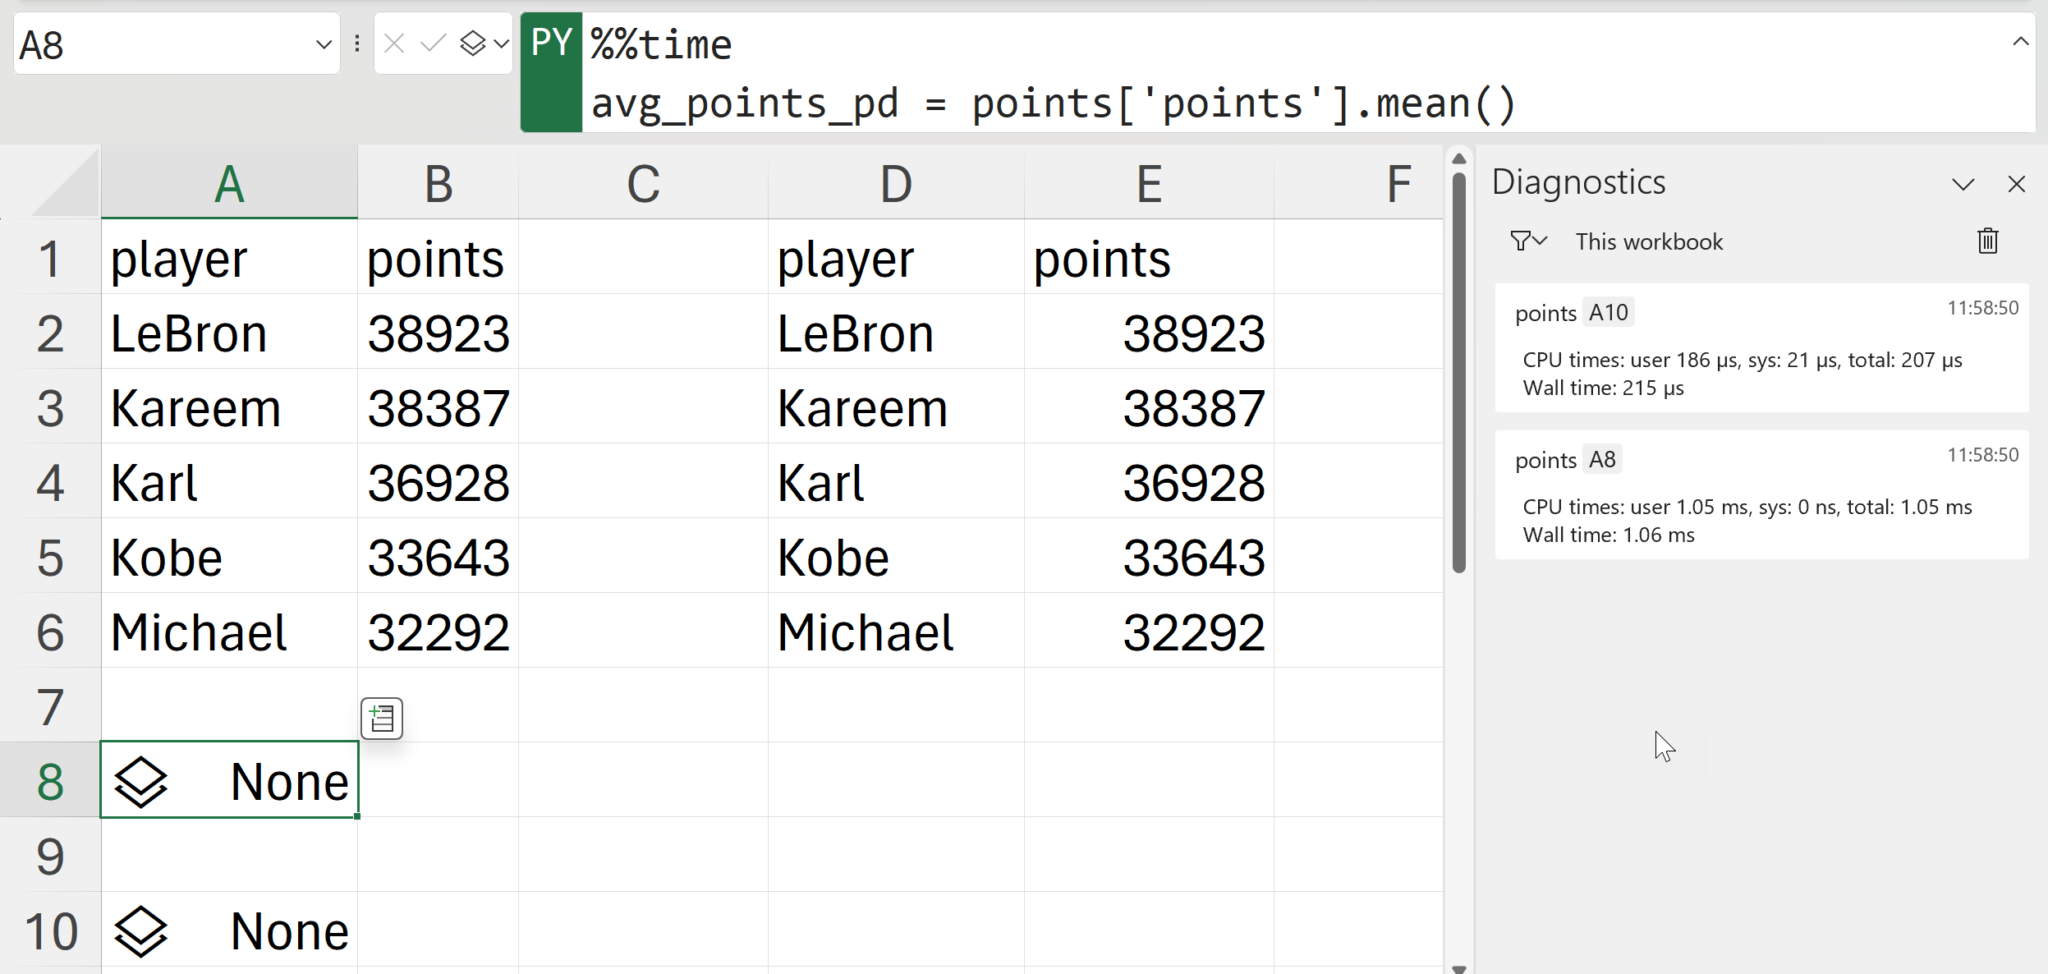This screenshot has width=2048, height=974.
Task: Open the Name Box dropdown
Action: click(323, 44)
